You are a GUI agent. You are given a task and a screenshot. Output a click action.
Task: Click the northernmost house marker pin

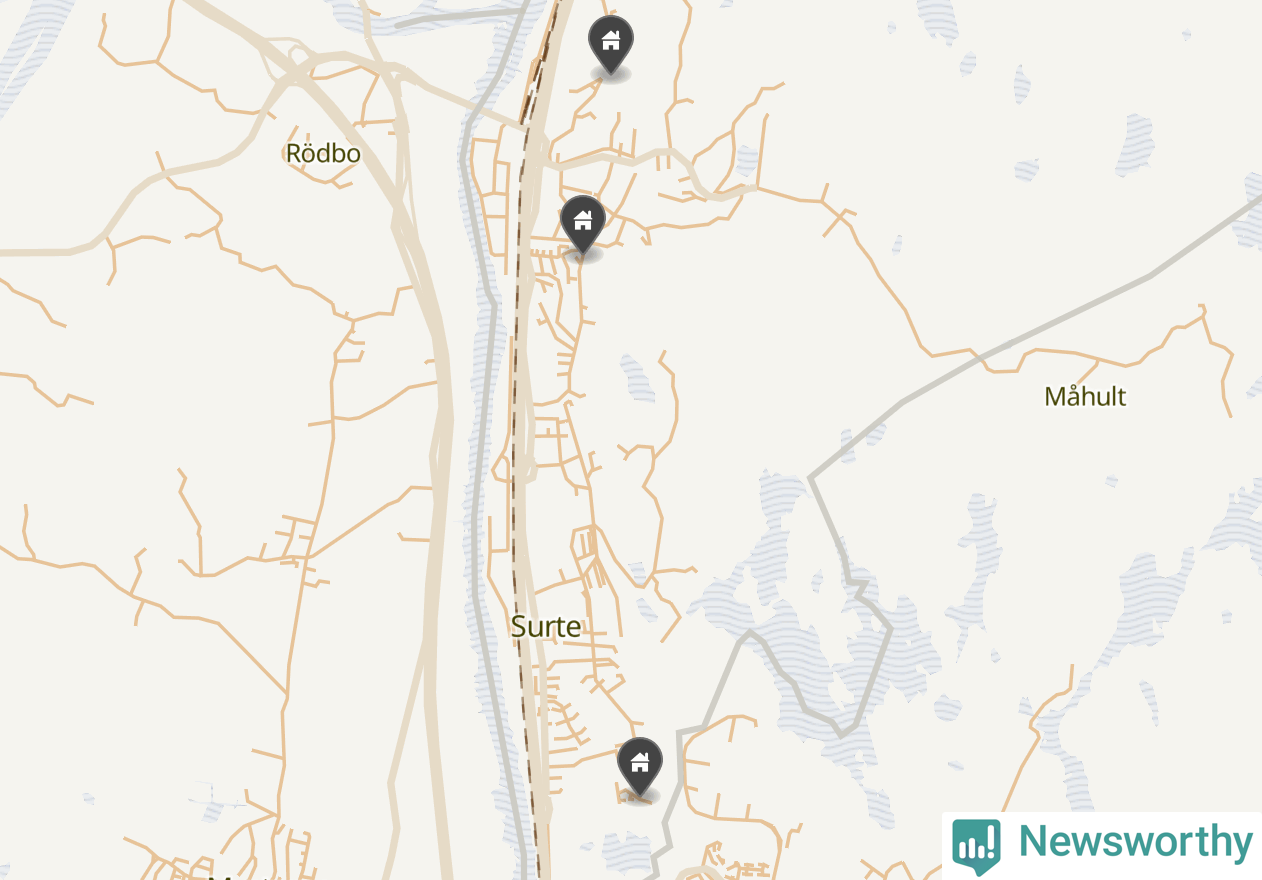(610, 43)
